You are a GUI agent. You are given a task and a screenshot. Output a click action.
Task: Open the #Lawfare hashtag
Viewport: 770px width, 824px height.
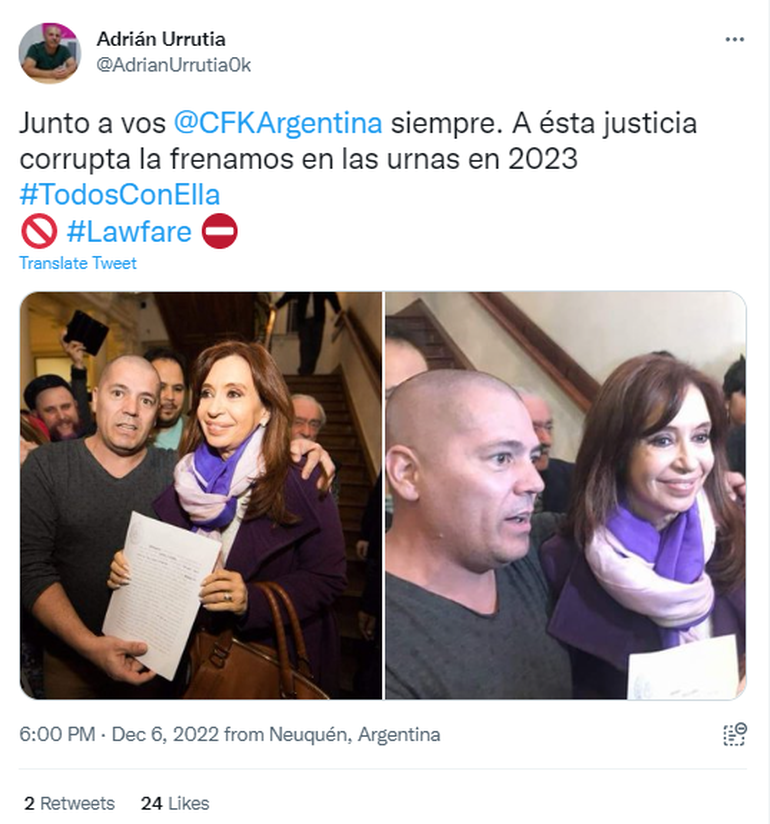129,231
